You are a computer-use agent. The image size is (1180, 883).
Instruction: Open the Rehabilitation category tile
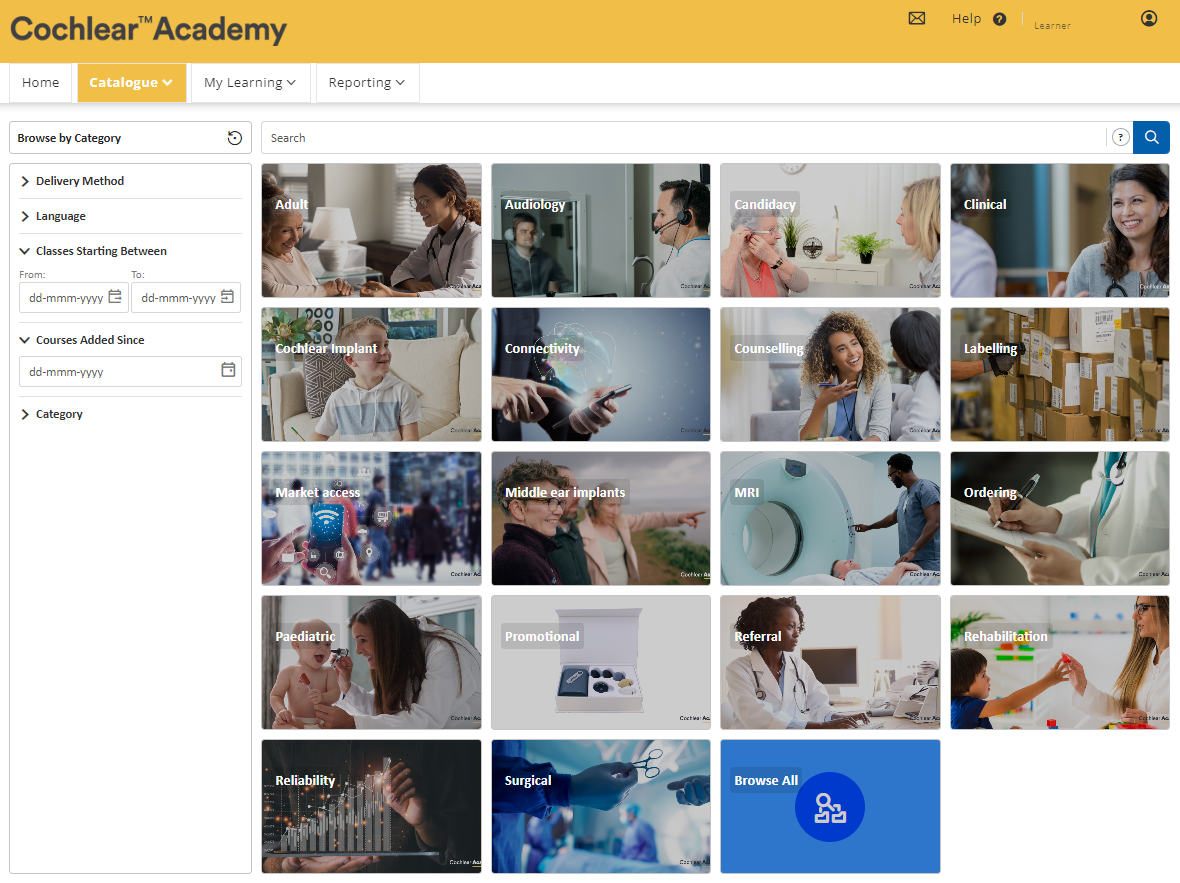[x=1060, y=662]
